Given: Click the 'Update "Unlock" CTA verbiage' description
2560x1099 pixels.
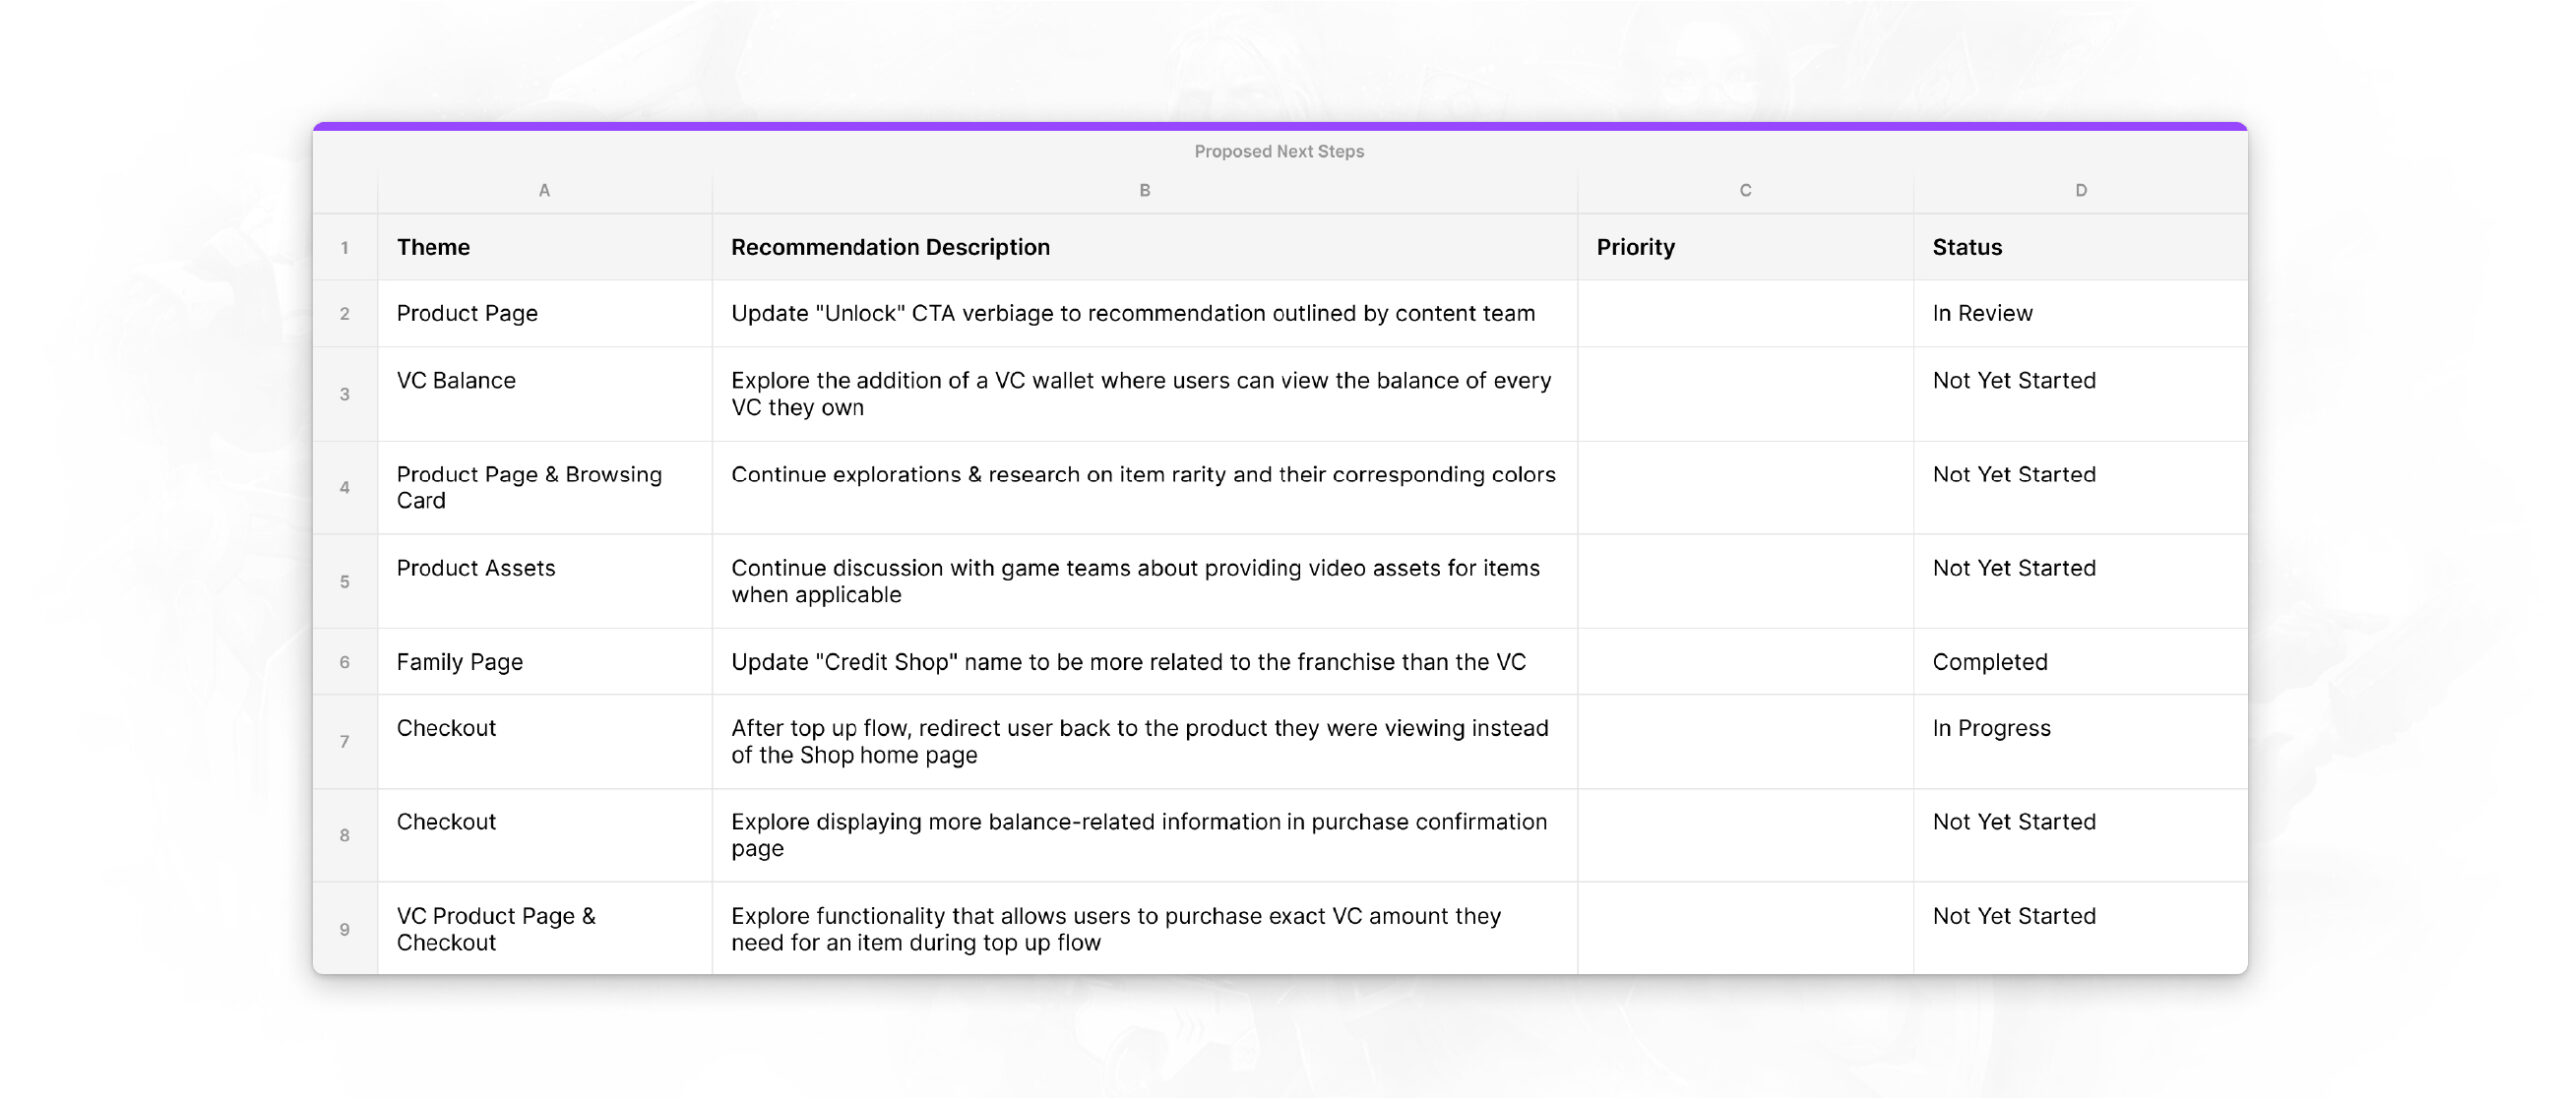Looking at the screenshot, I should tap(1145, 314).
